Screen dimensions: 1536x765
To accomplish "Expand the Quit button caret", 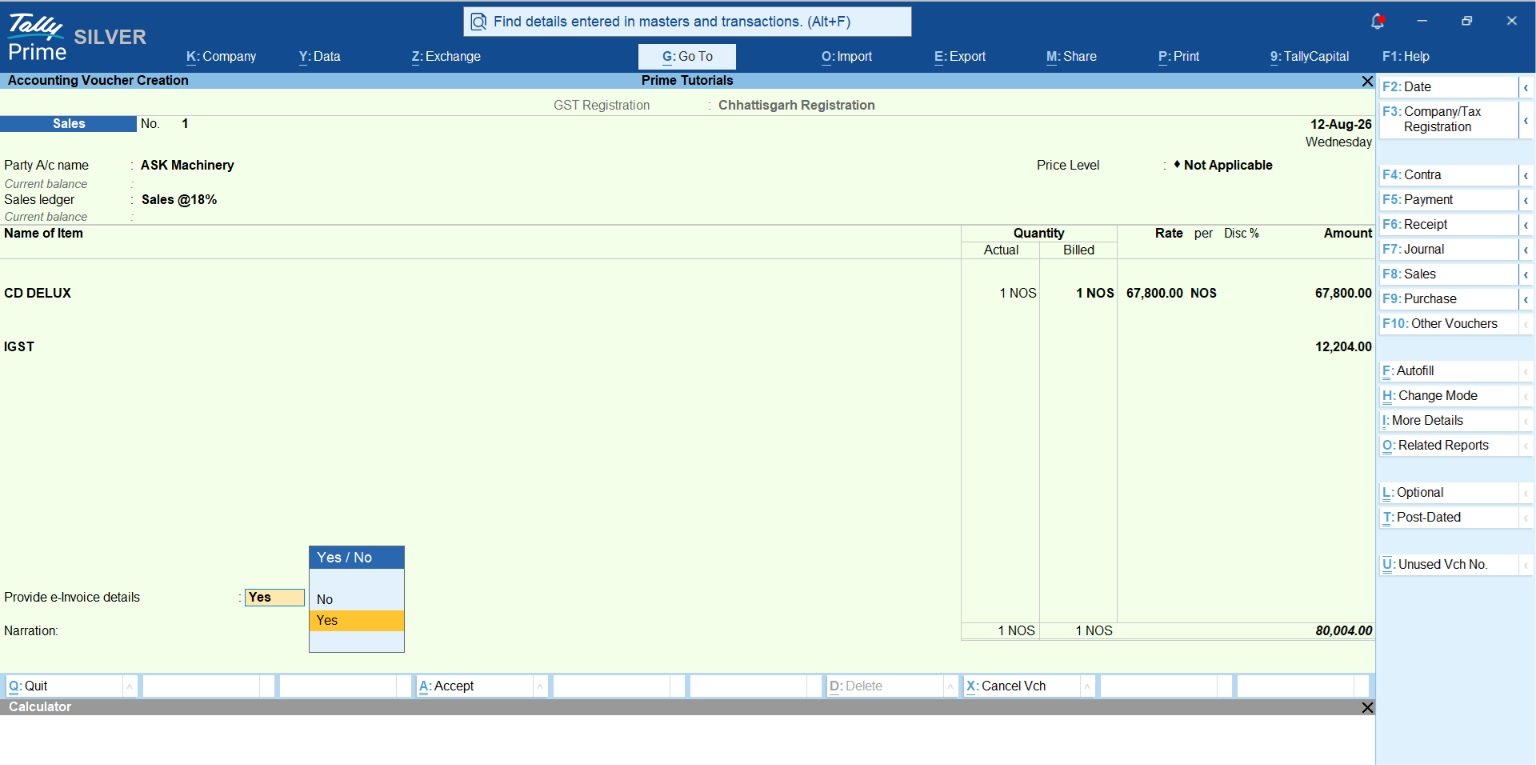I will click(x=130, y=686).
